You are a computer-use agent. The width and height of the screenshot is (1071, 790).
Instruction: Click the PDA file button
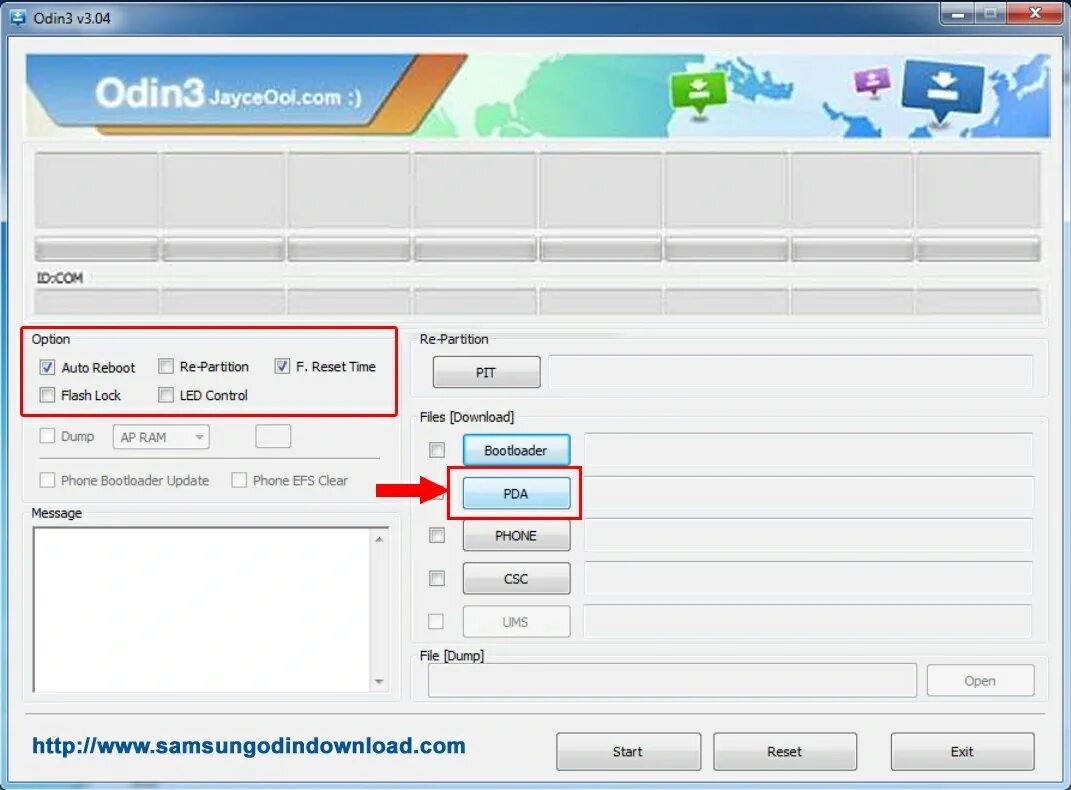tap(516, 494)
